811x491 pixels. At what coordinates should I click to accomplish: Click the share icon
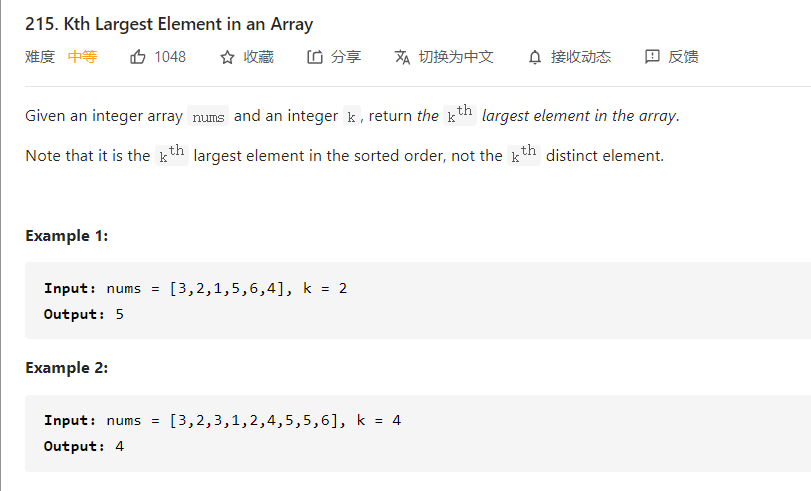pos(315,57)
